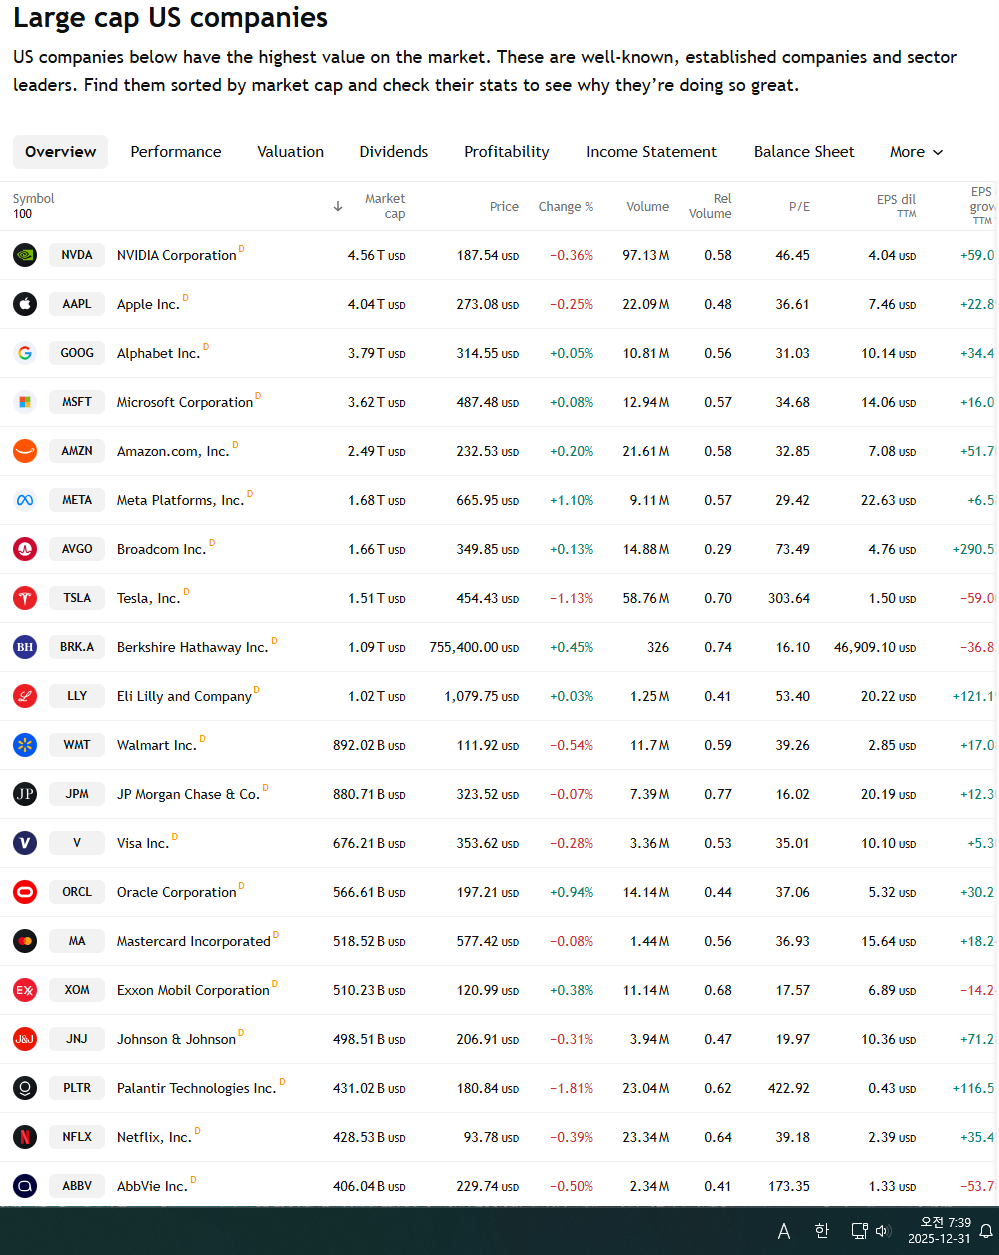Sort by the Change % column header
Viewport: 999px width, 1255px height.
[x=566, y=206]
